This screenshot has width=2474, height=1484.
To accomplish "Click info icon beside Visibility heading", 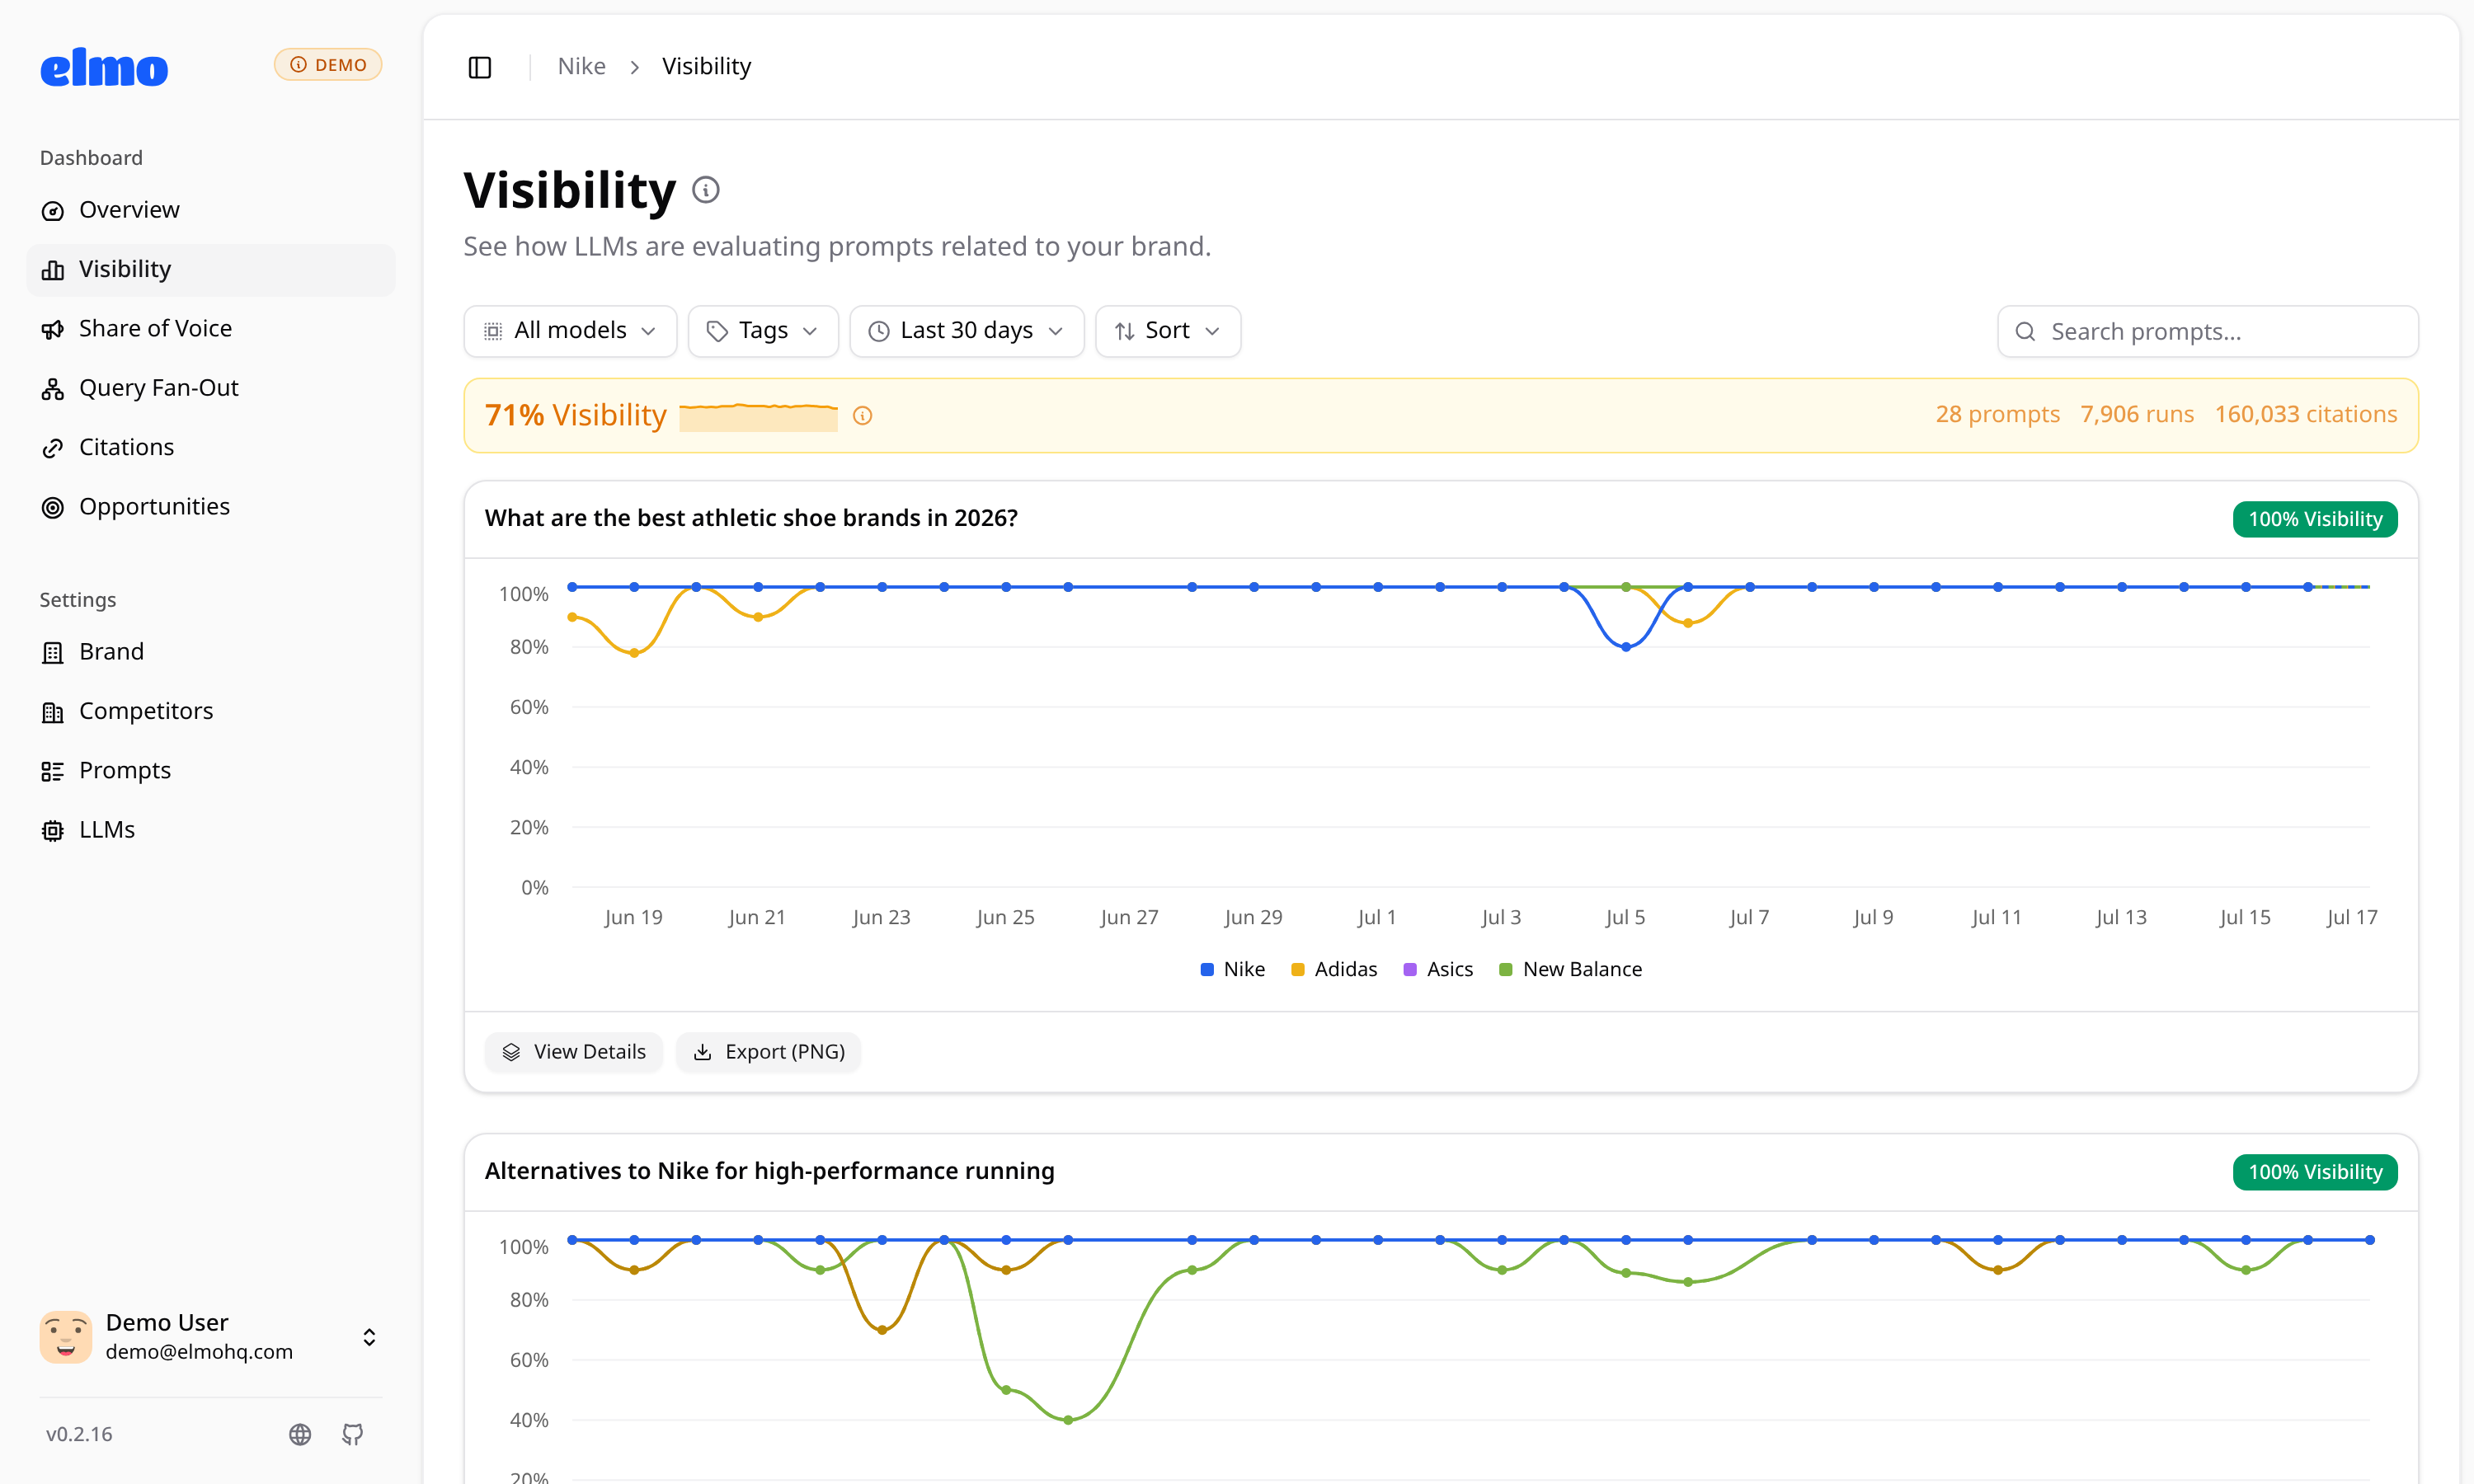I will point(706,190).
